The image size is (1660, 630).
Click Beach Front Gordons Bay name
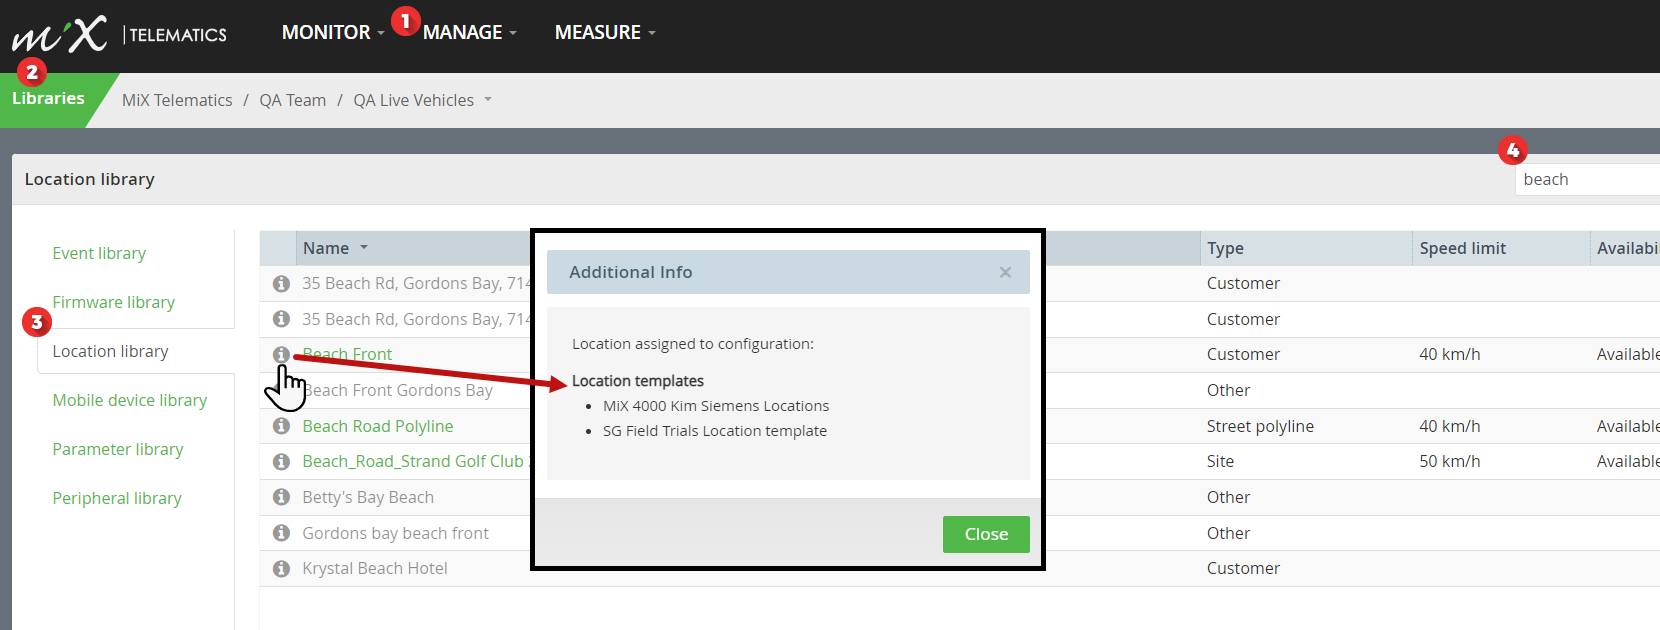tap(398, 391)
